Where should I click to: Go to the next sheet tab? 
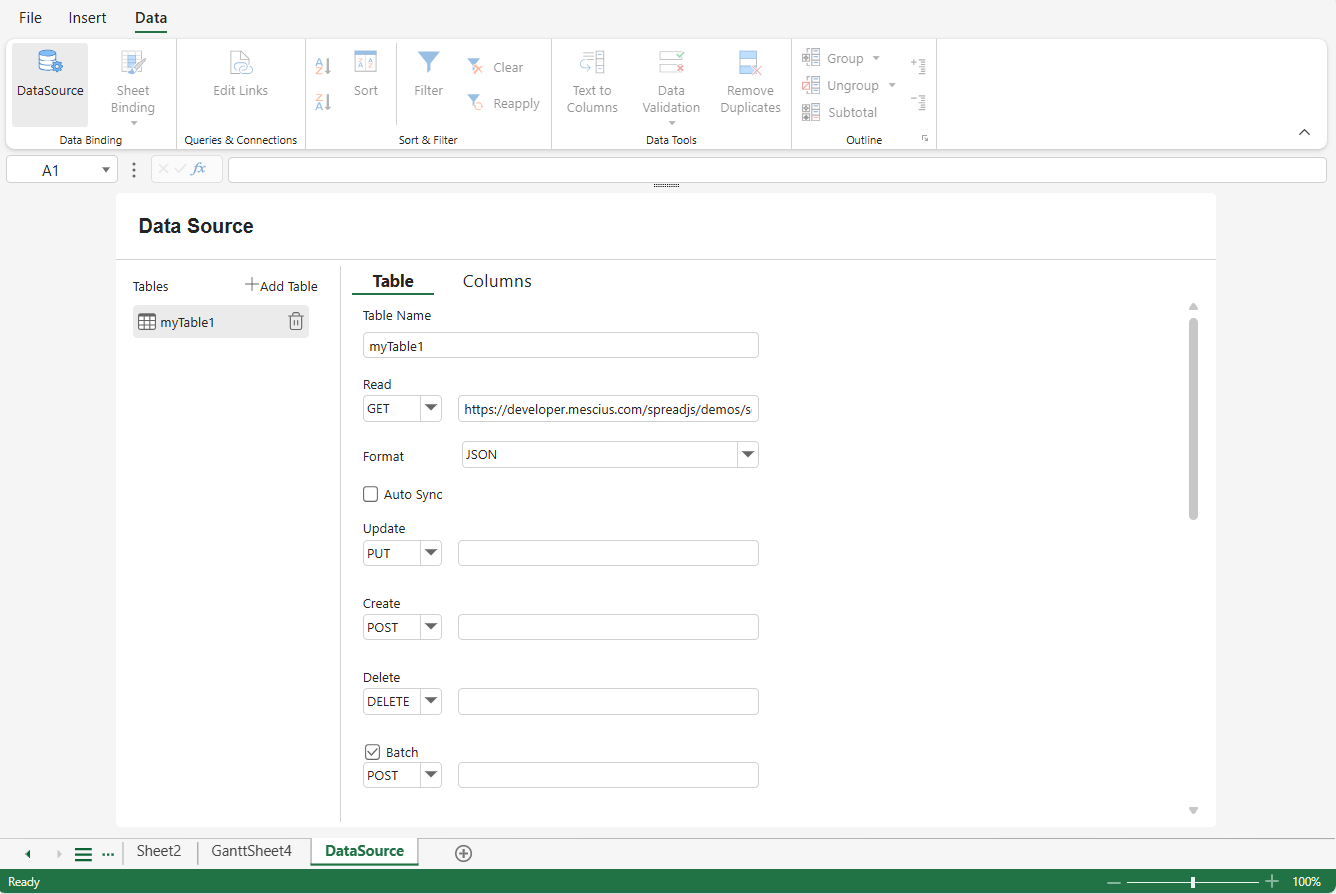(59, 854)
